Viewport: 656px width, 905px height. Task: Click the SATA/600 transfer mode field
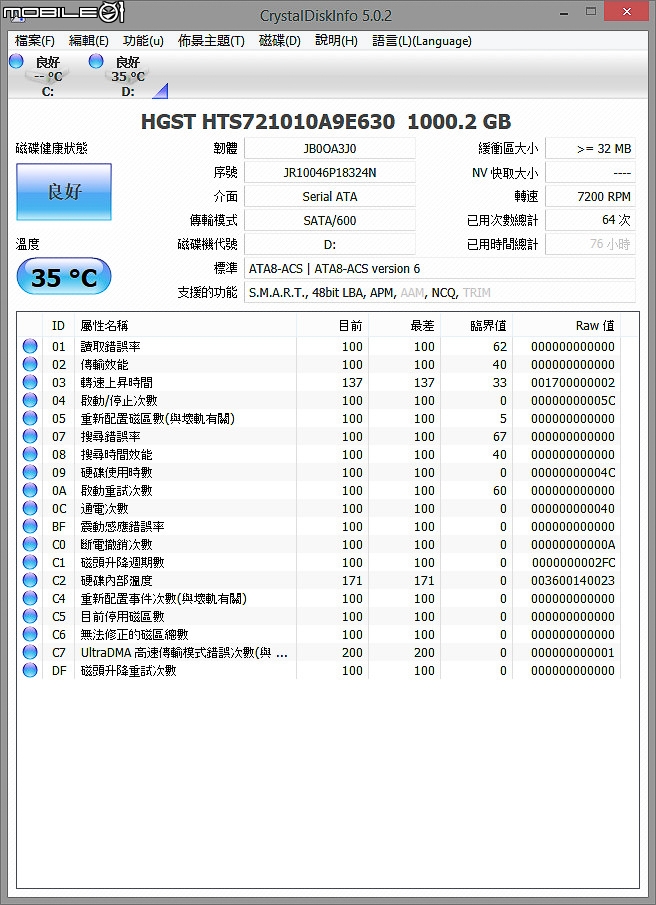[329, 220]
